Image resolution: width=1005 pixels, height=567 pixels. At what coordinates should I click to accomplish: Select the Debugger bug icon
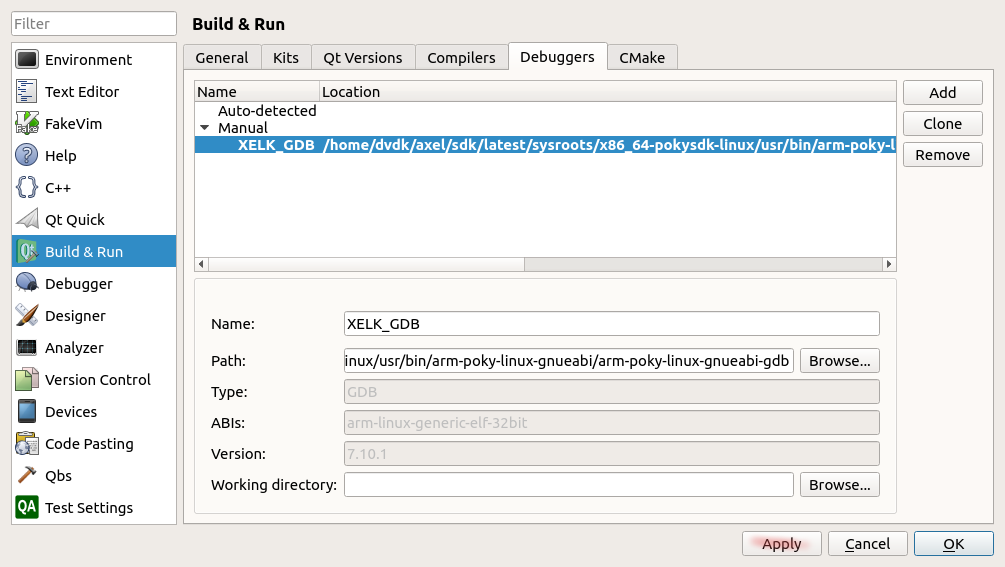pyautogui.click(x=27, y=284)
